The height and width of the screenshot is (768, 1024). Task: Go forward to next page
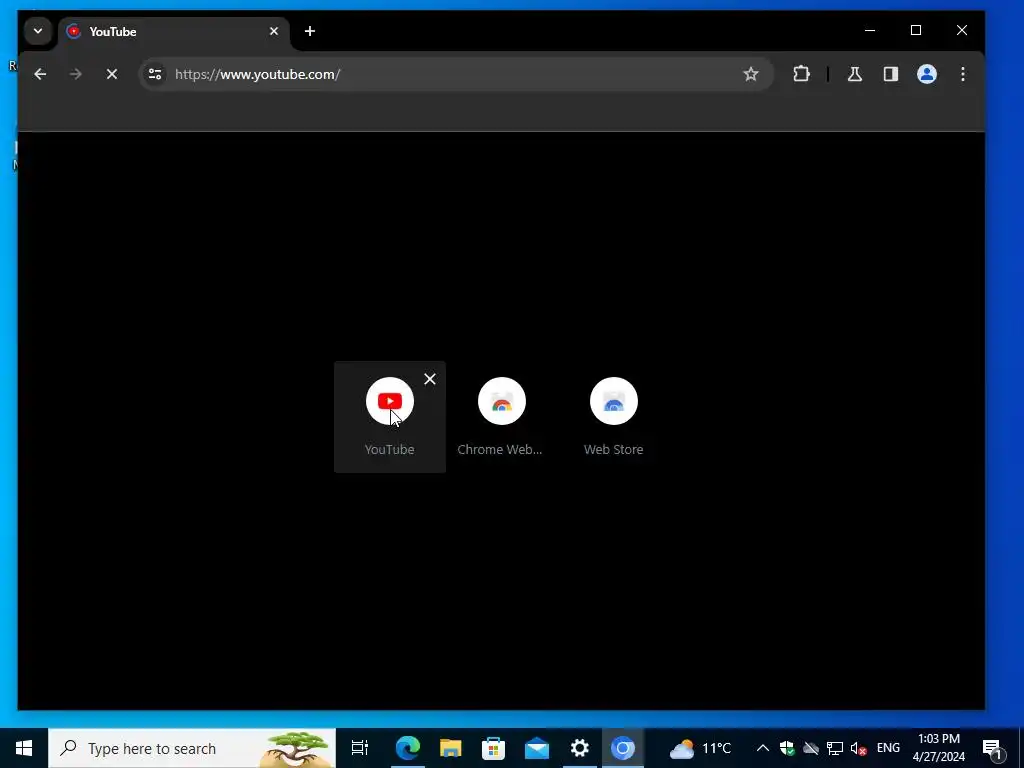tap(76, 74)
